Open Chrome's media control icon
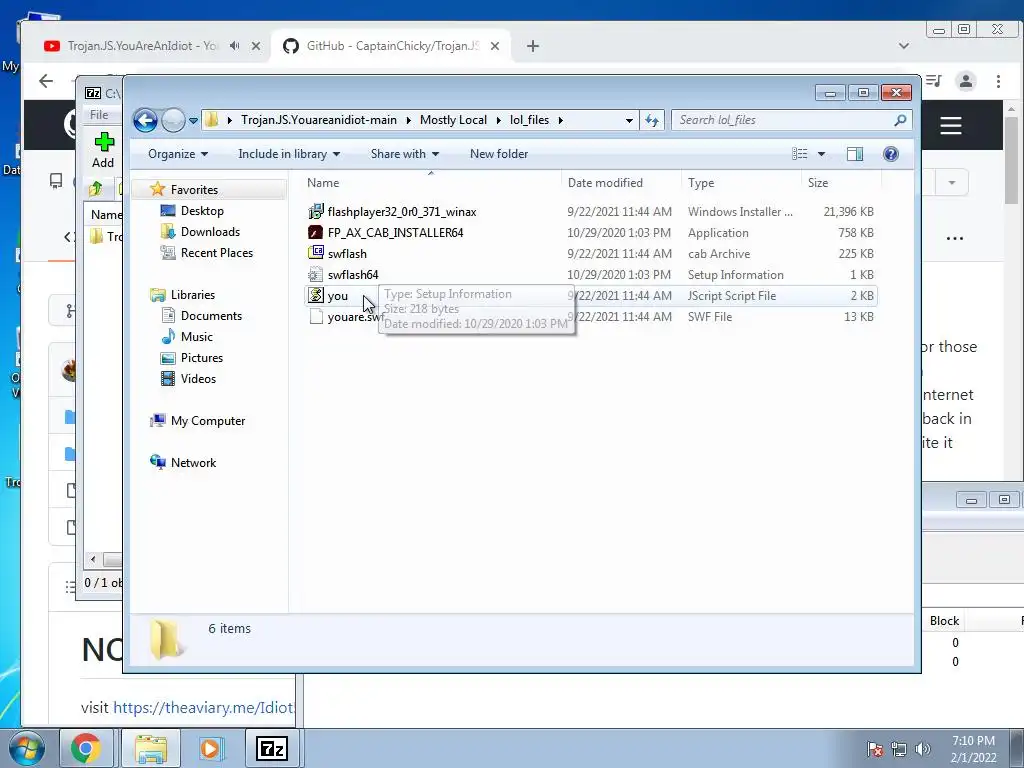Image resolution: width=1024 pixels, height=768 pixels. tap(935, 81)
